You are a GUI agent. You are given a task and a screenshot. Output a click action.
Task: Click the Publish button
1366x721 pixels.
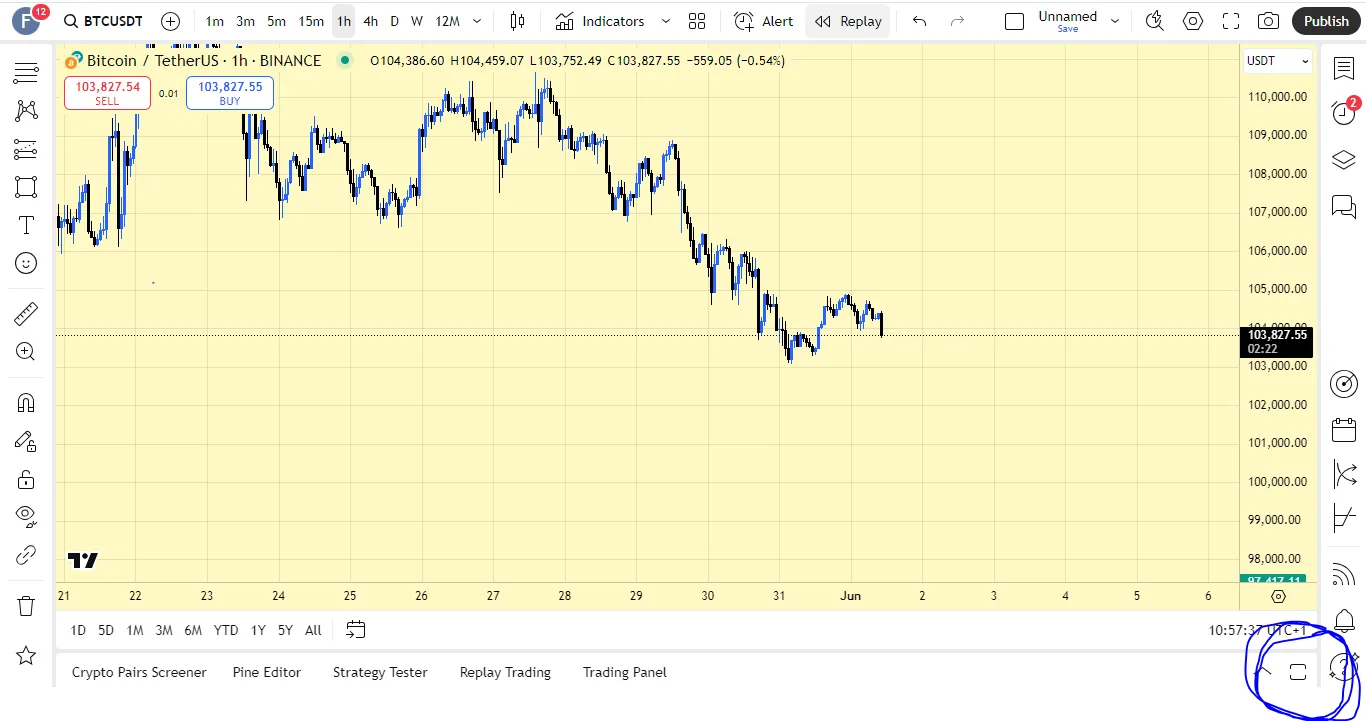point(1326,21)
